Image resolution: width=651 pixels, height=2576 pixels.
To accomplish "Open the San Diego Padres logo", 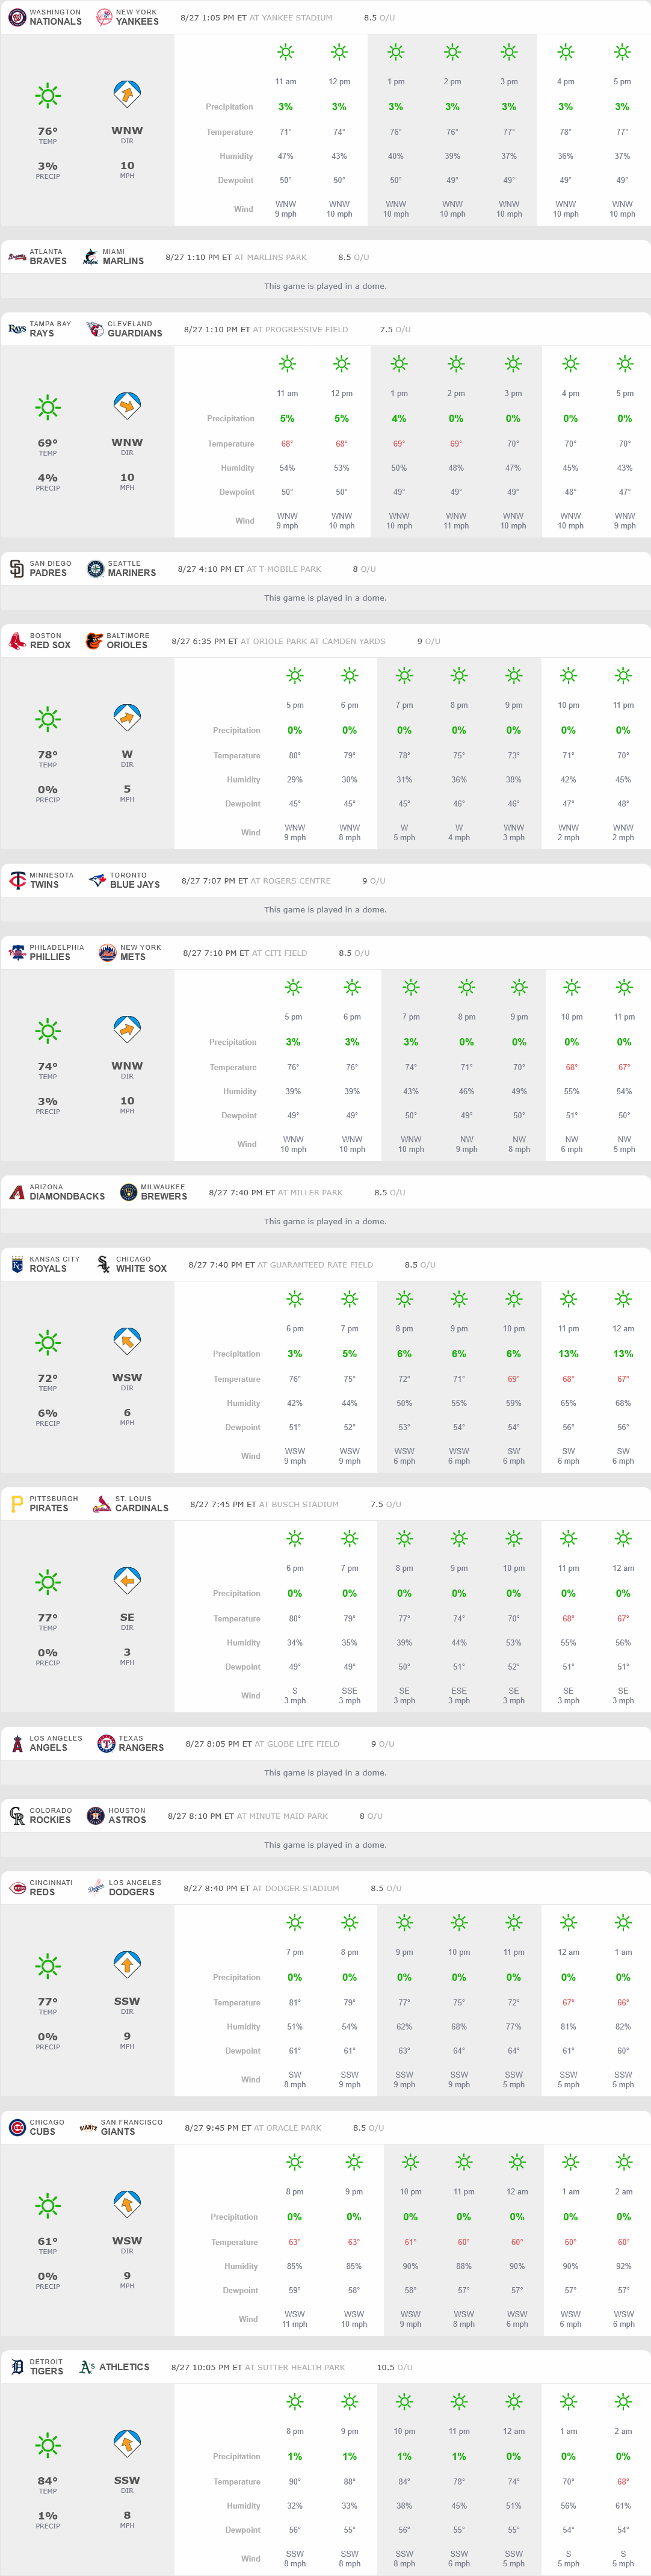I will tap(17, 569).
